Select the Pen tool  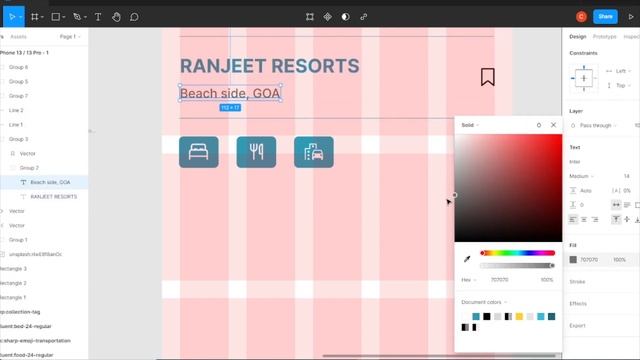(77, 17)
